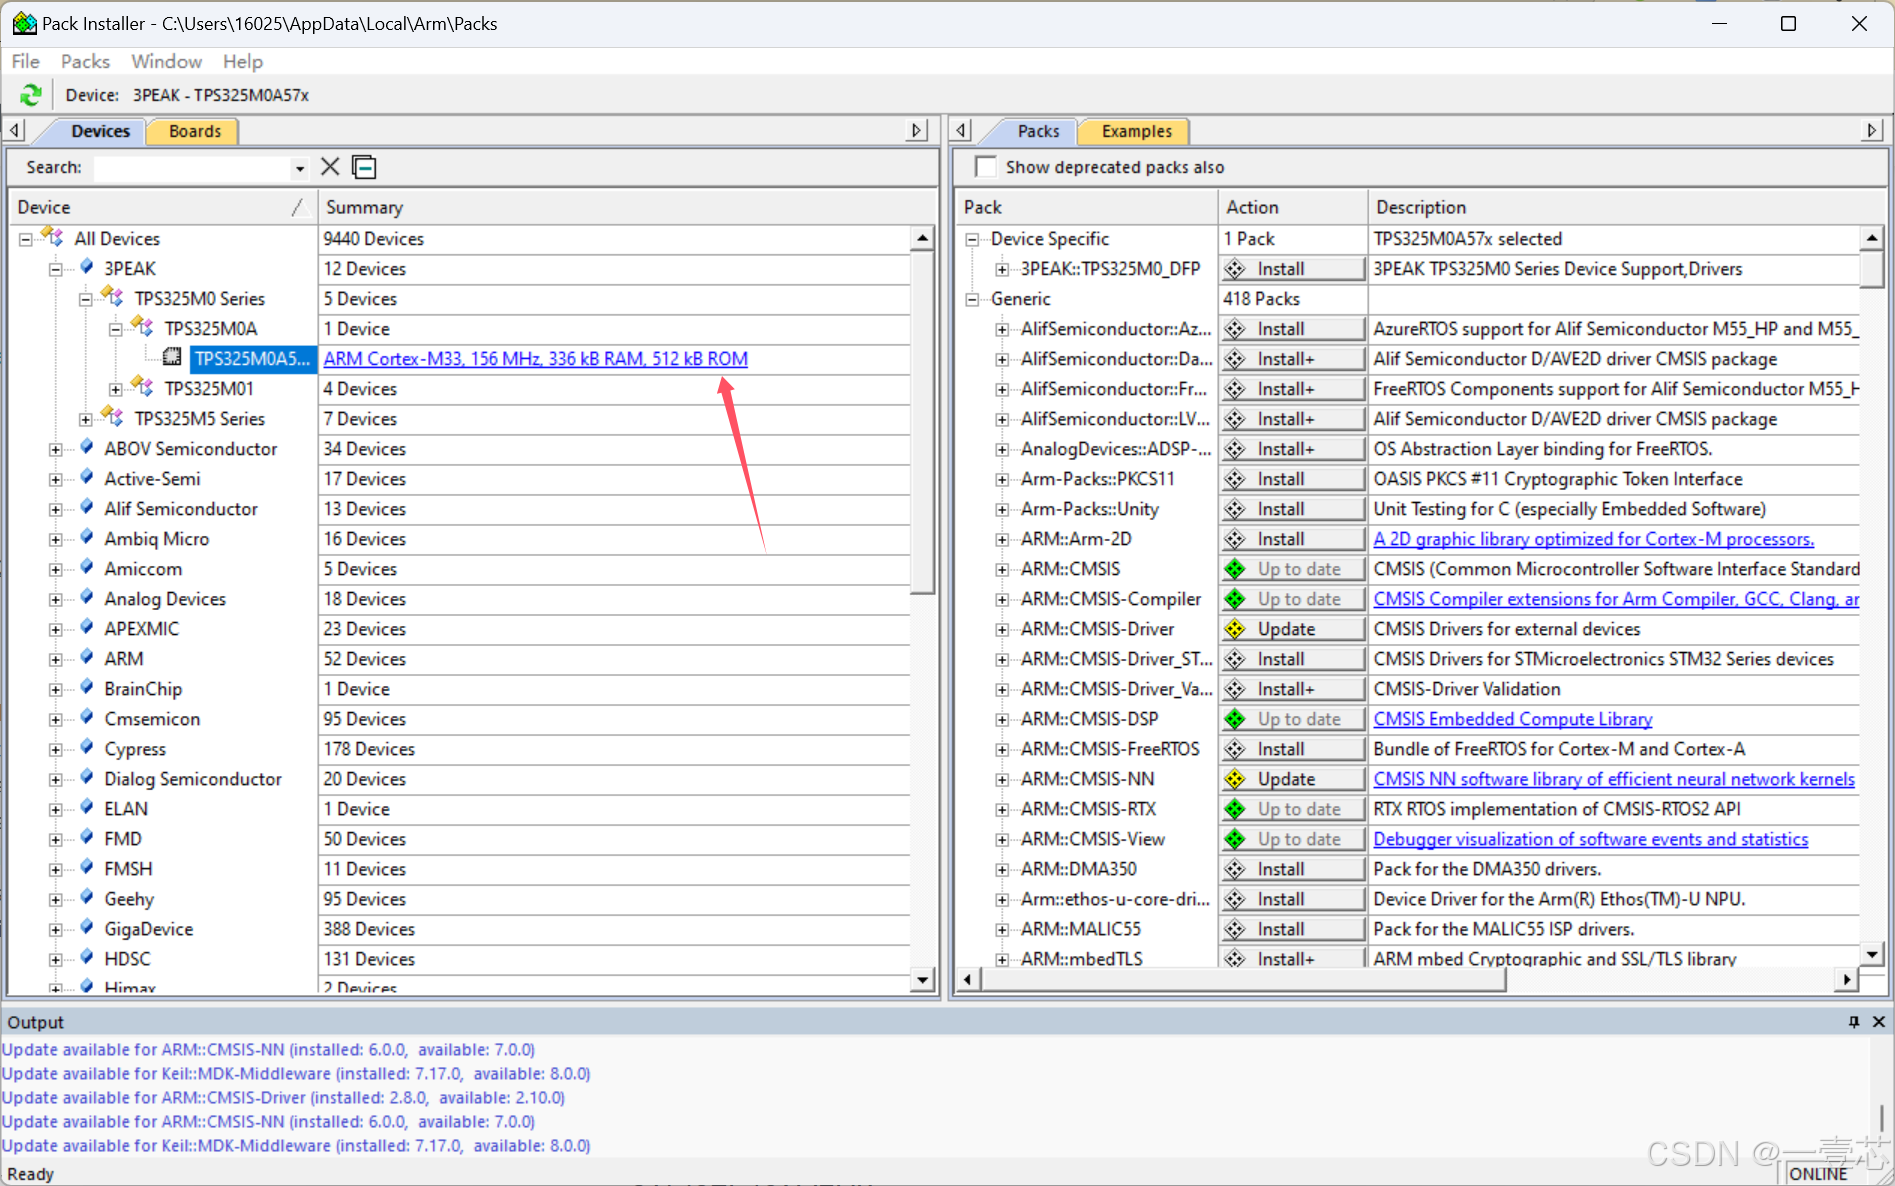The height and width of the screenshot is (1186, 1895).
Task: Collapse the Generic pack group
Action: coord(972,299)
